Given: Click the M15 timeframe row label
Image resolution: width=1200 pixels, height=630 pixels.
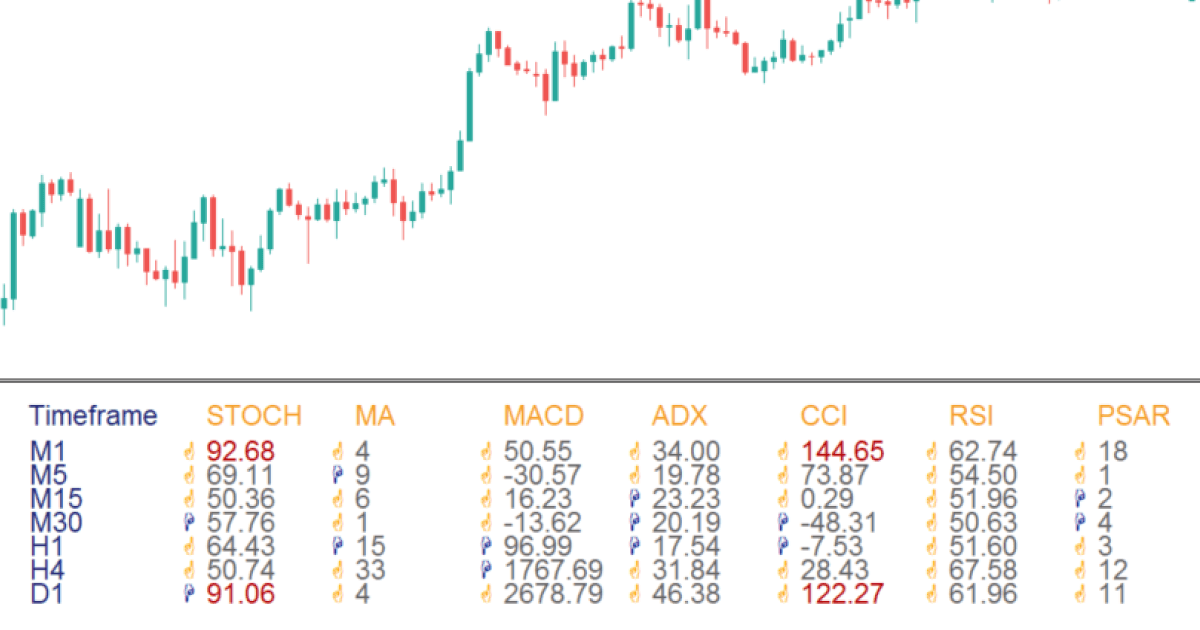Looking at the screenshot, I should [56, 500].
